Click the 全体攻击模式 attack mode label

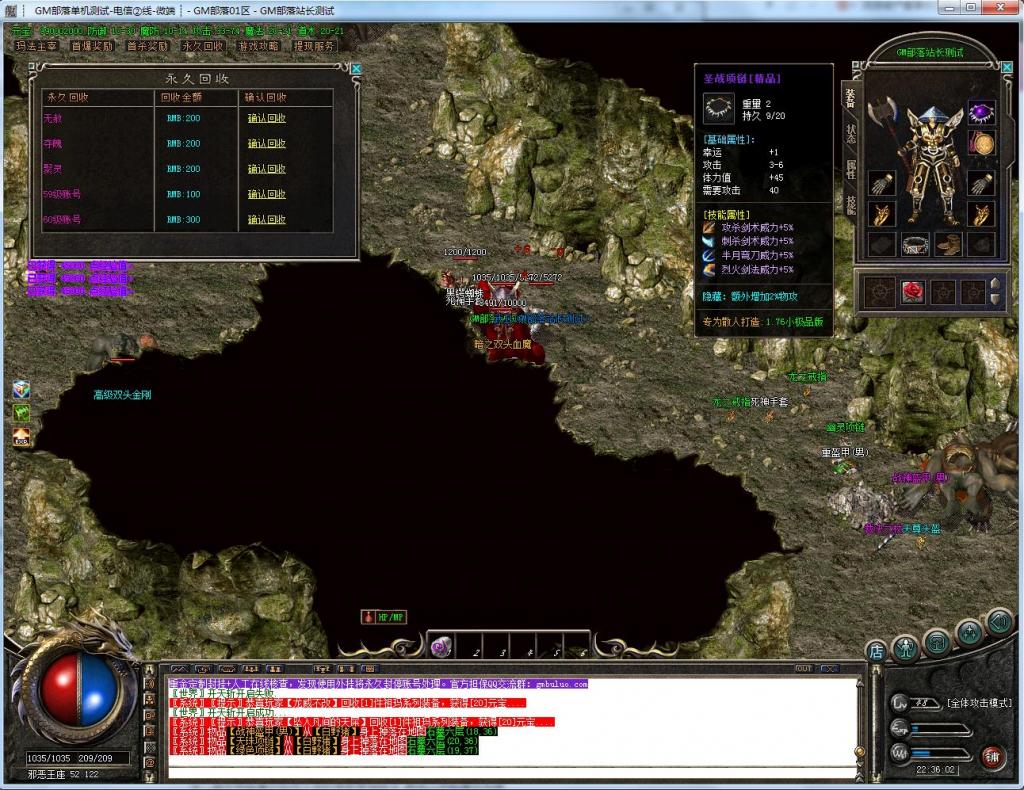[979, 703]
